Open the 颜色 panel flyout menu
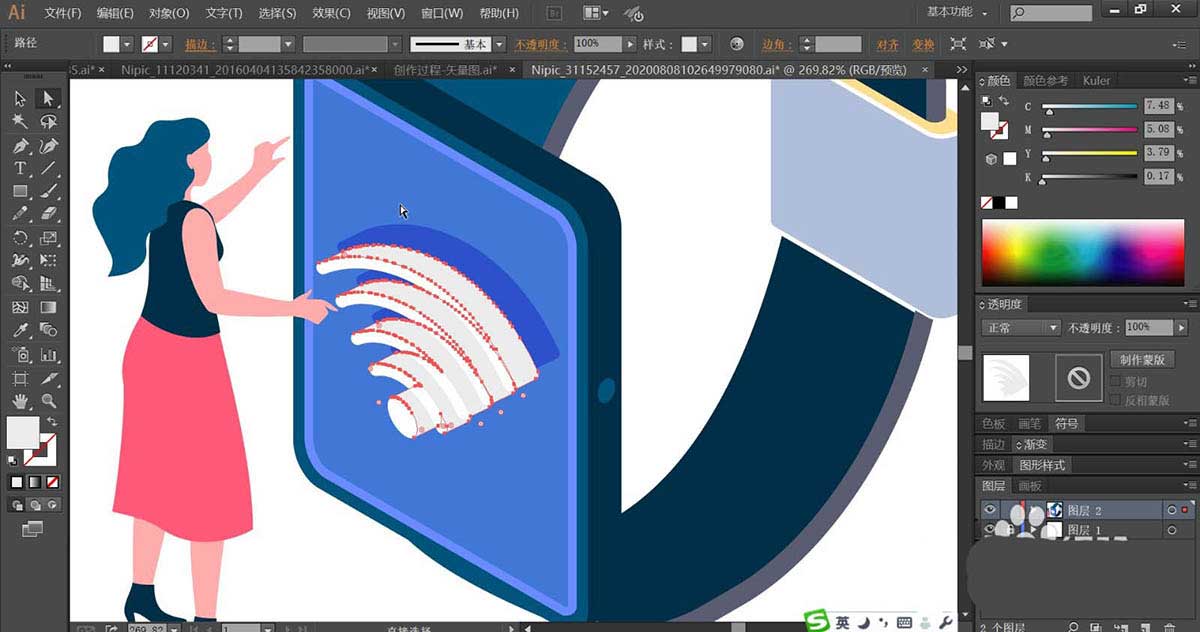 (x=1189, y=80)
